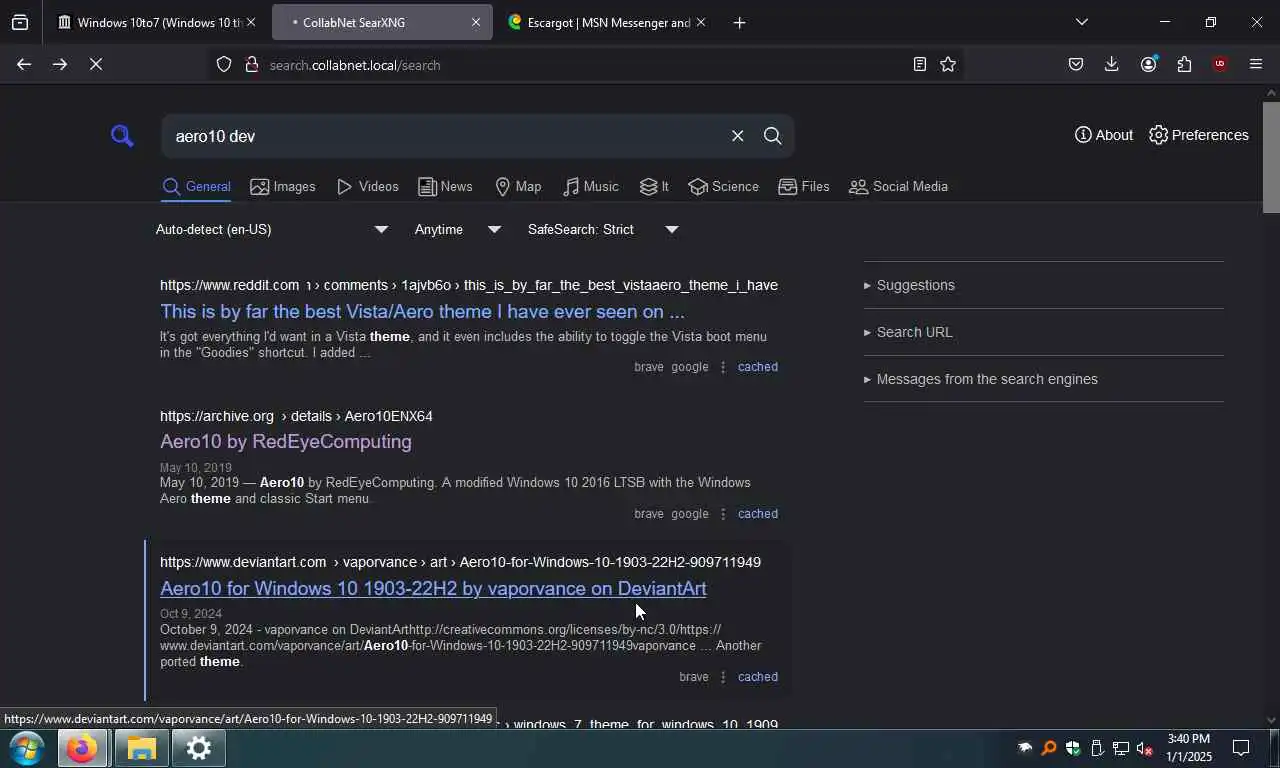Click the muted volume tray icon
Image resolution: width=1280 pixels, height=768 pixels.
[1145, 748]
